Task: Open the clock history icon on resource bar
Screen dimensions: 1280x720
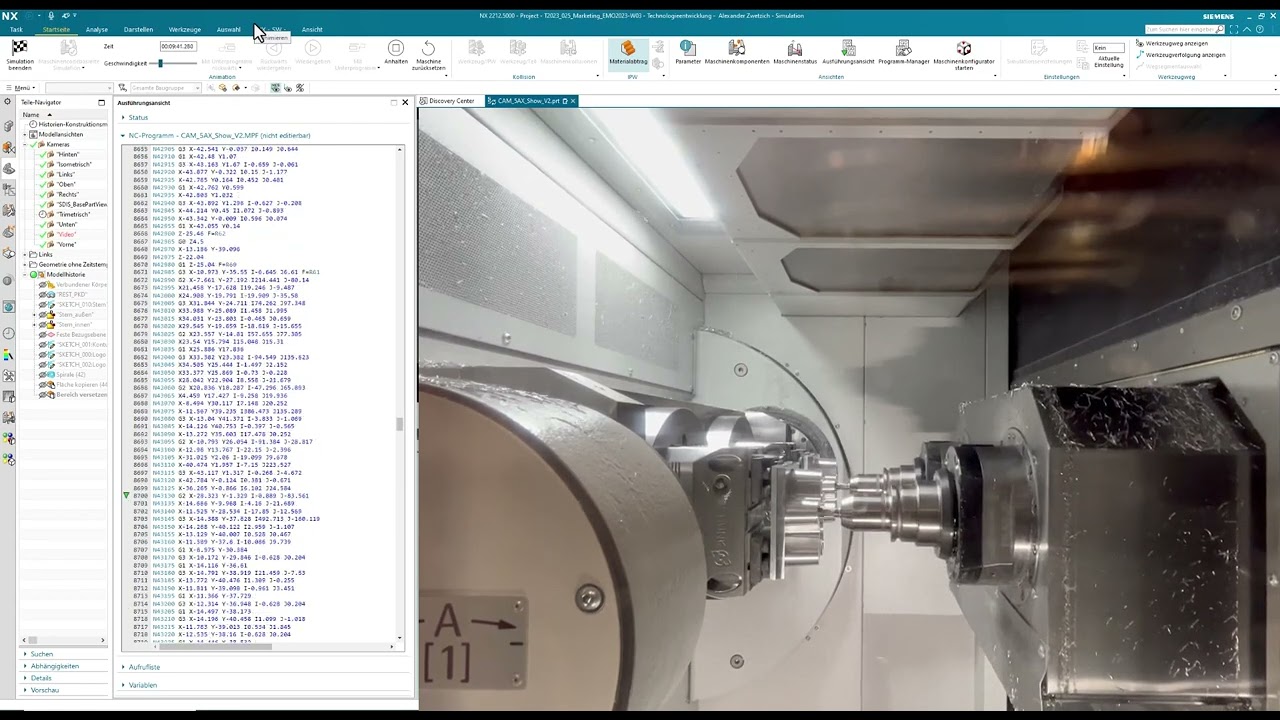Action: click(9, 333)
